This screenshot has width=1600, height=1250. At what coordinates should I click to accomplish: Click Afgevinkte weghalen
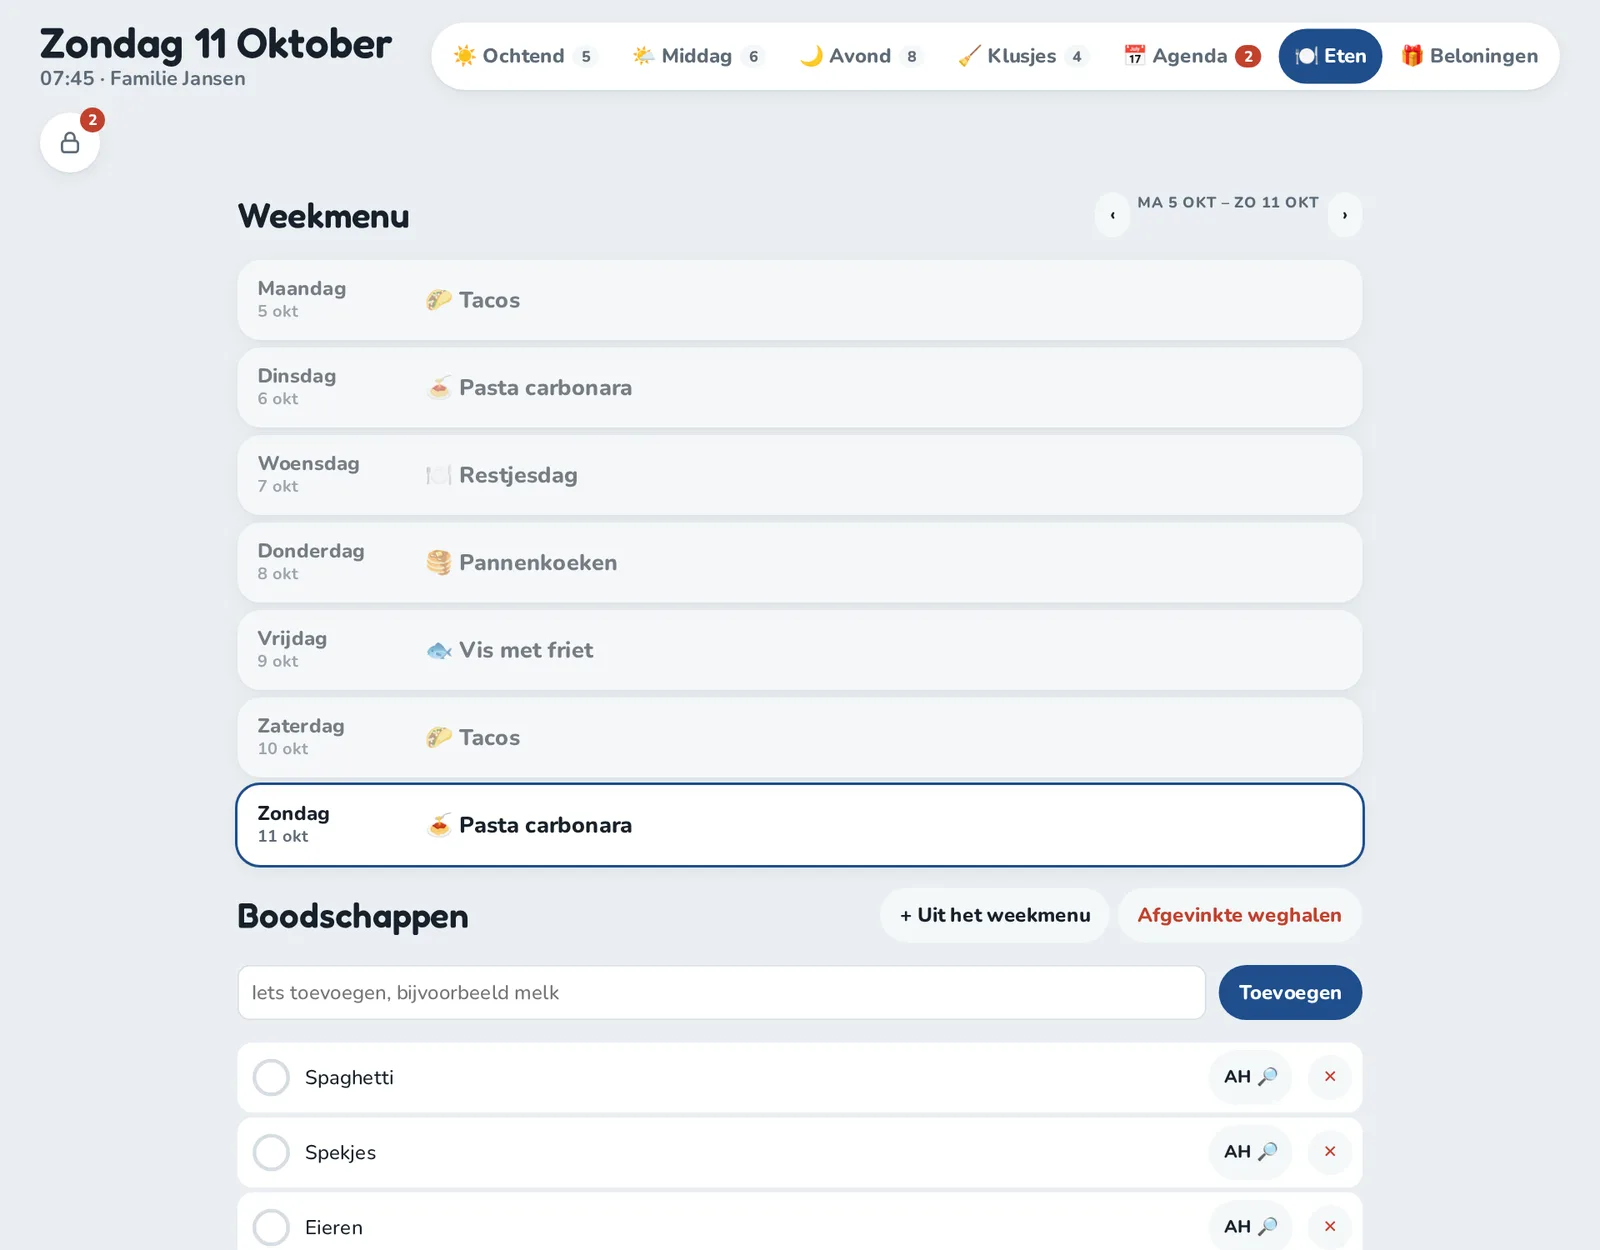coord(1240,915)
